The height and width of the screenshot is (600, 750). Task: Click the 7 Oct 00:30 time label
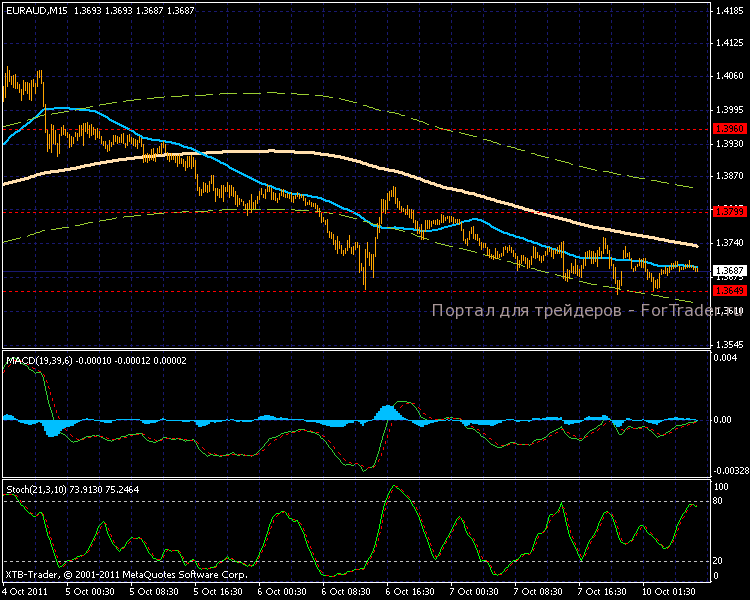(x=474, y=592)
